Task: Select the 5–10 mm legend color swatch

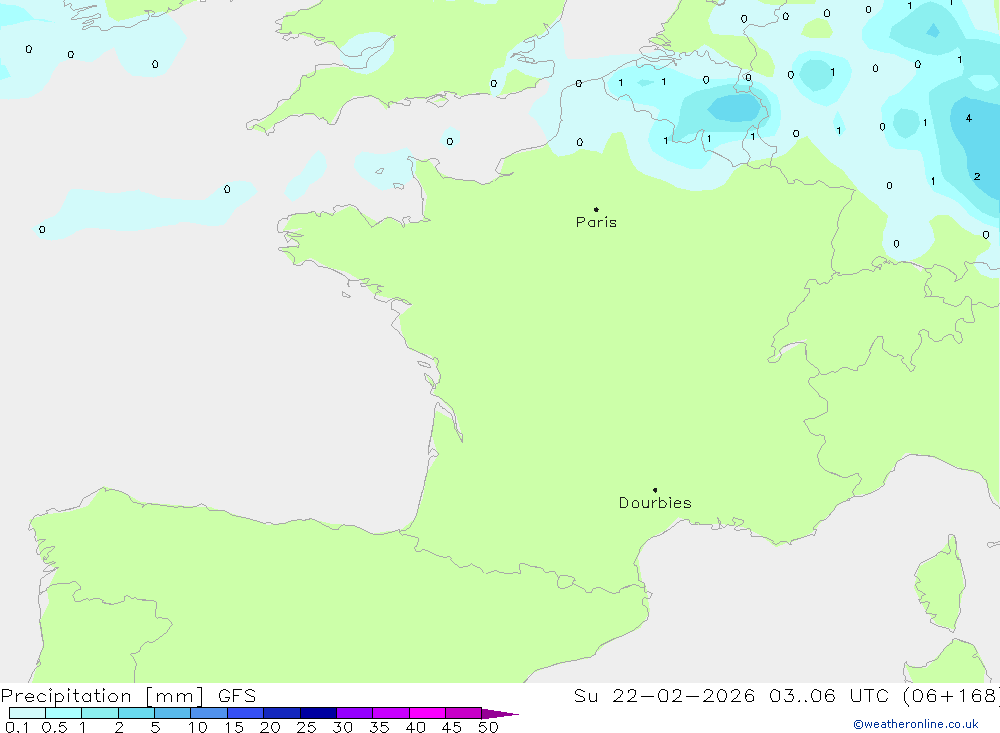Action: tap(173, 713)
